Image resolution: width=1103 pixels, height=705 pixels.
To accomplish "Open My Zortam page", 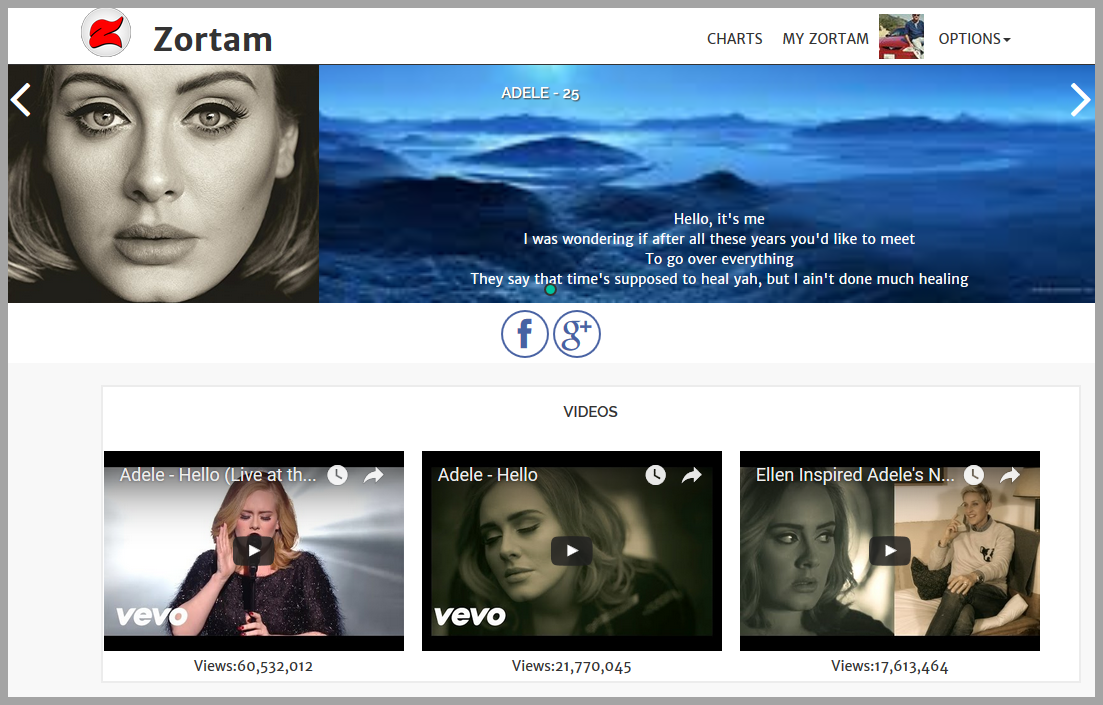I will (x=825, y=39).
